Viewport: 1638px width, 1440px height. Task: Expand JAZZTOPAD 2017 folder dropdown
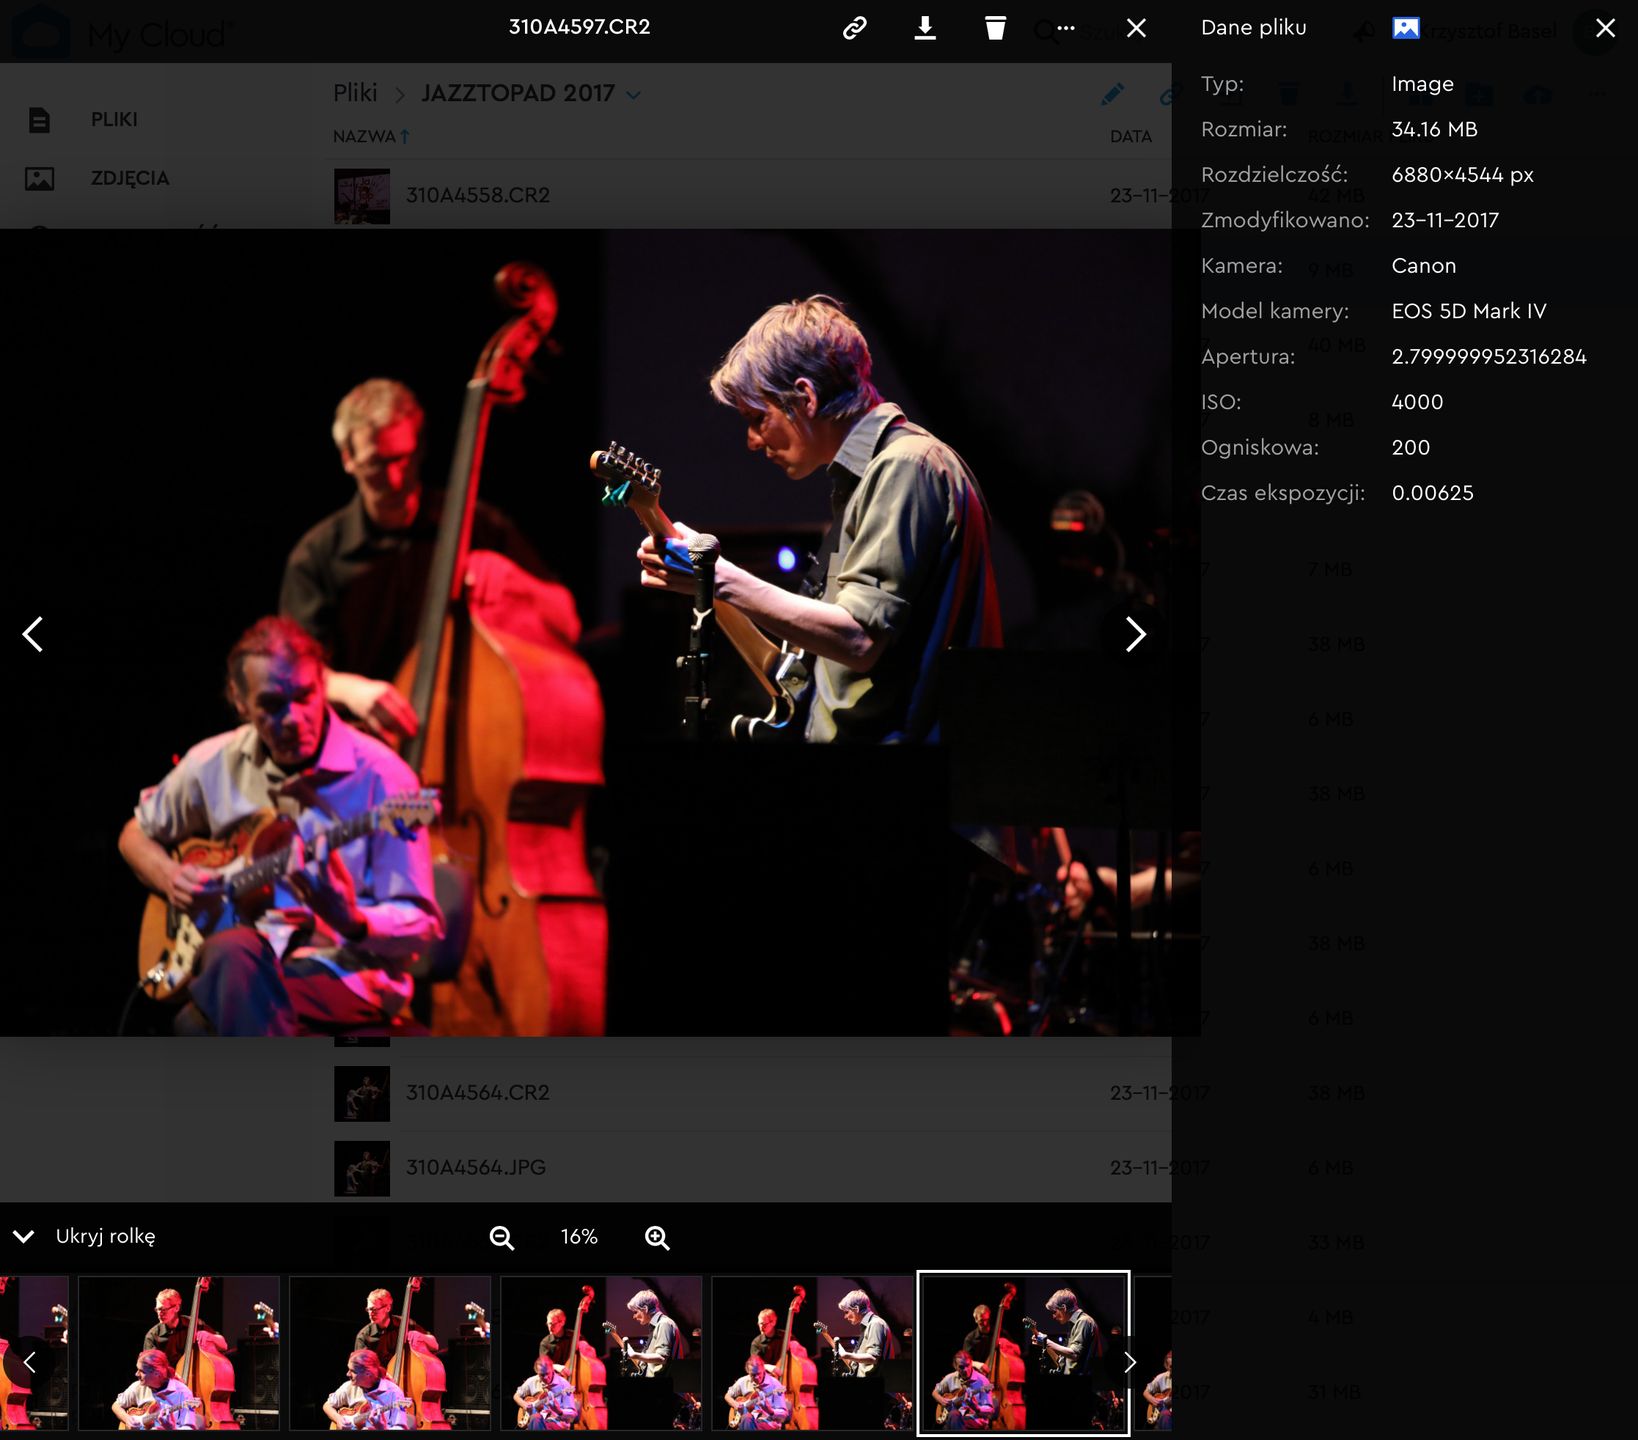[x=633, y=94]
